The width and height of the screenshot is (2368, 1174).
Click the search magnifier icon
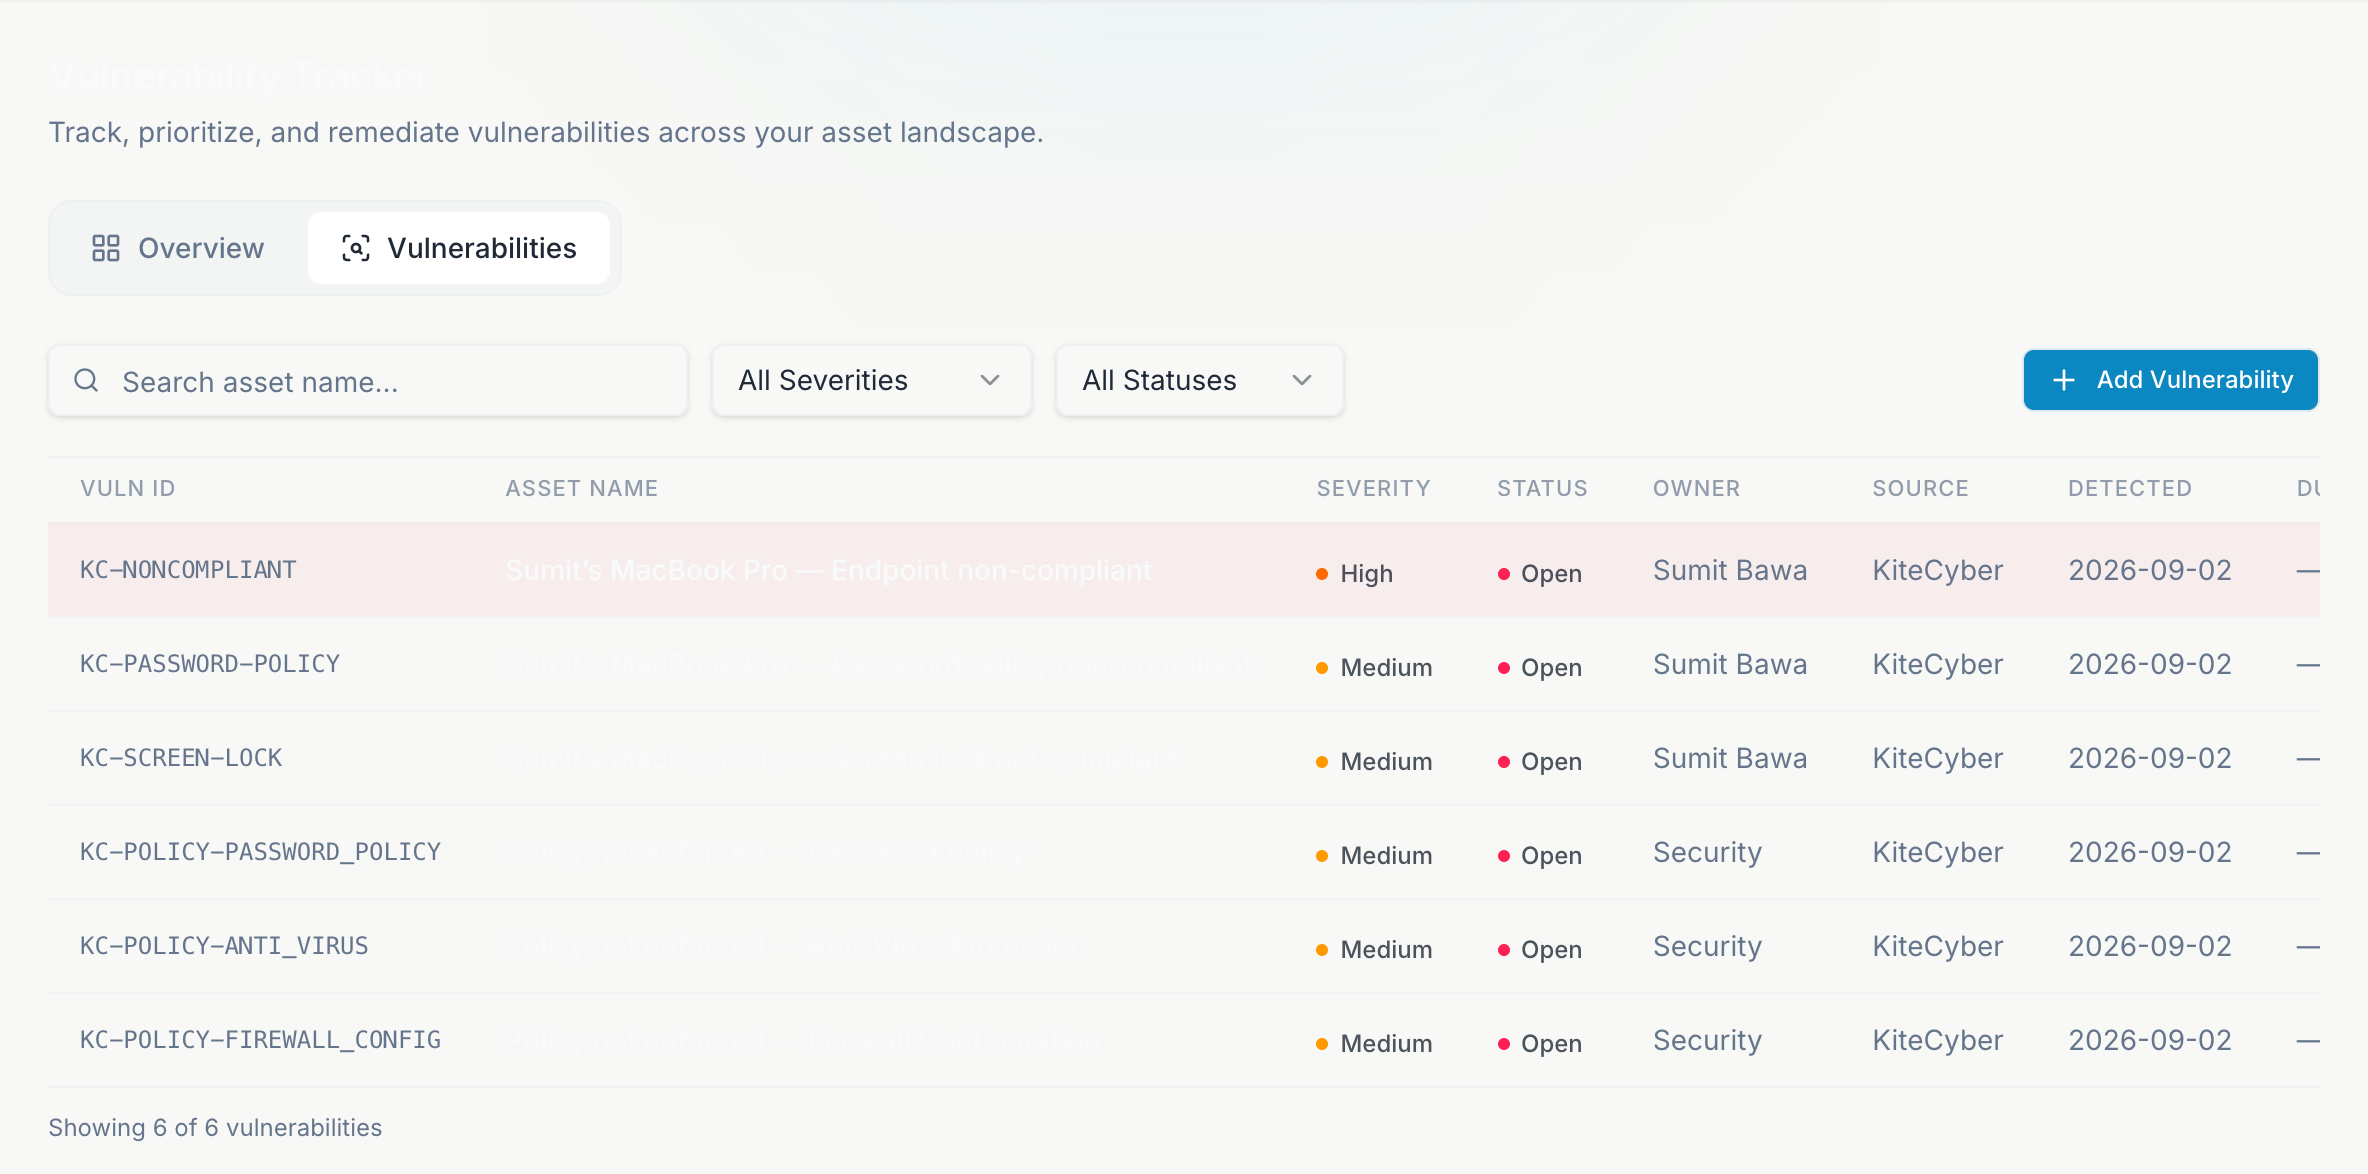point(87,380)
